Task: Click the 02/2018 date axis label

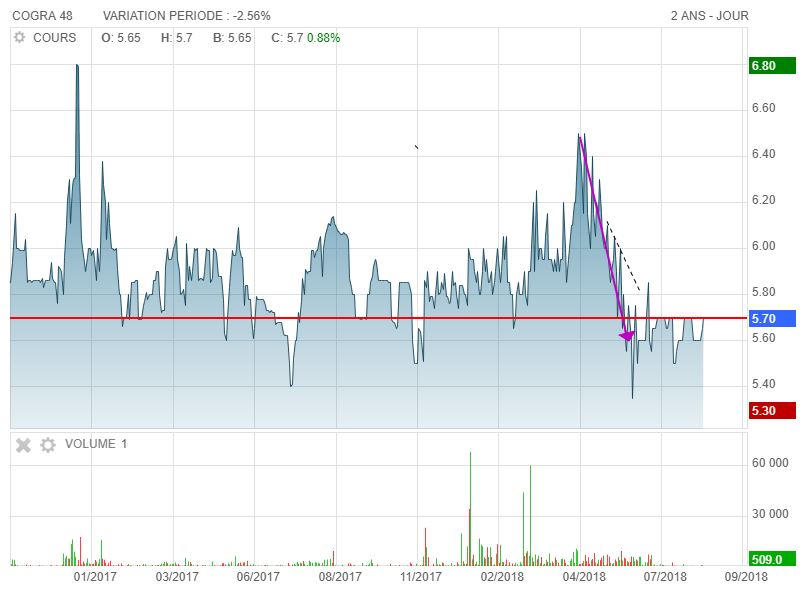Action: pos(502,576)
